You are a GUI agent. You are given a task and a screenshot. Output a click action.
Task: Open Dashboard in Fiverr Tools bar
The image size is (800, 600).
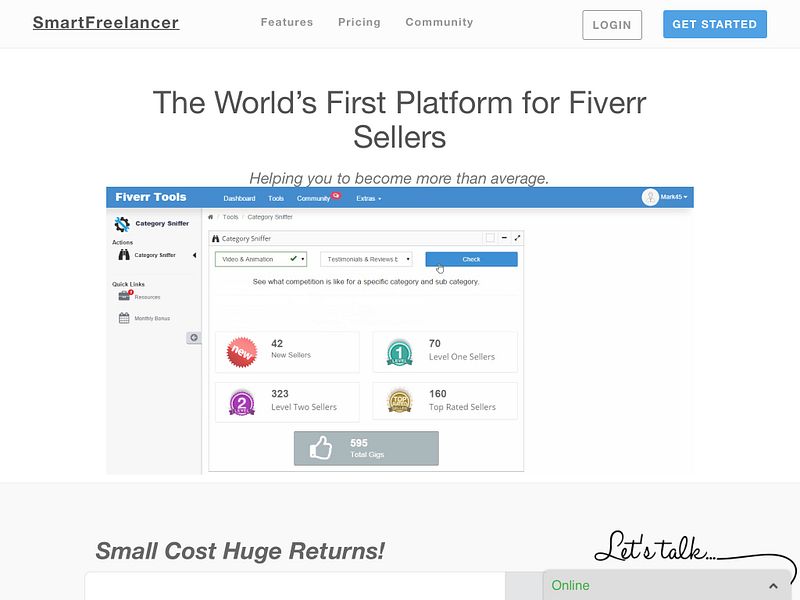(239, 198)
